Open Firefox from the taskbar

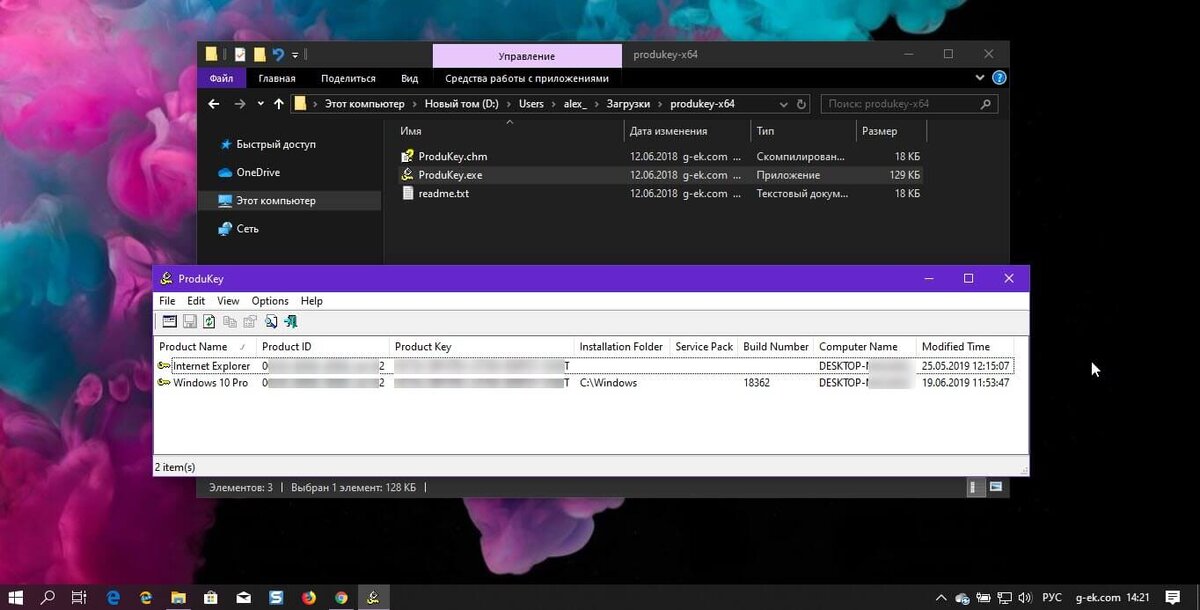(x=309, y=597)
